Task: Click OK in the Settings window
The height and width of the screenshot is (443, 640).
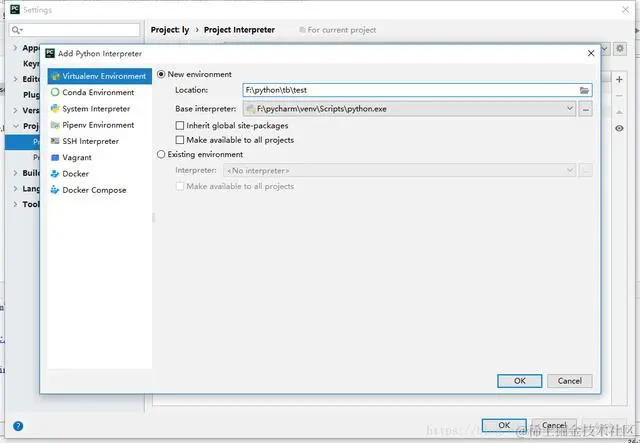Action: pos(504,425)
